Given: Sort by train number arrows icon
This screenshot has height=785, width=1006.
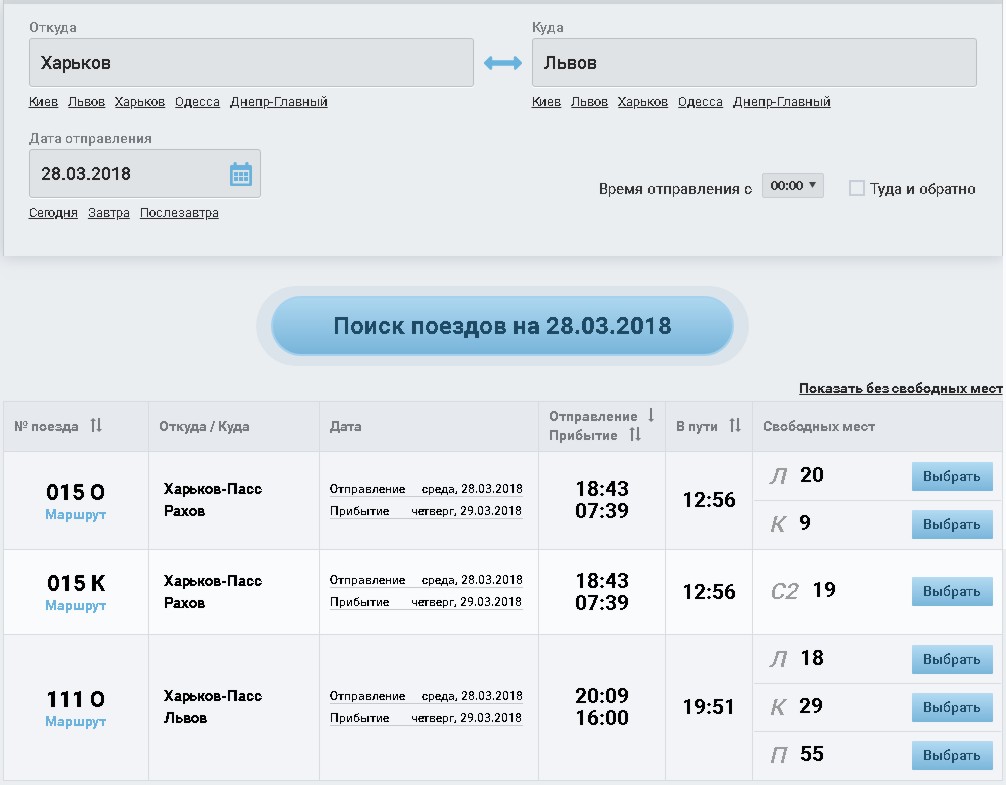Looking at the screenshot, I should [x=96, y=426].
